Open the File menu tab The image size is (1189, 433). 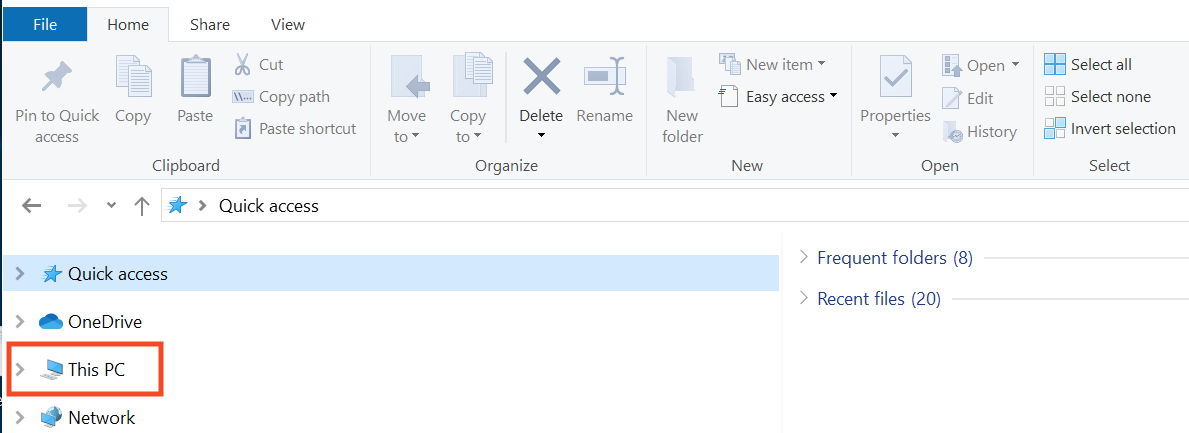pos(44,24)
